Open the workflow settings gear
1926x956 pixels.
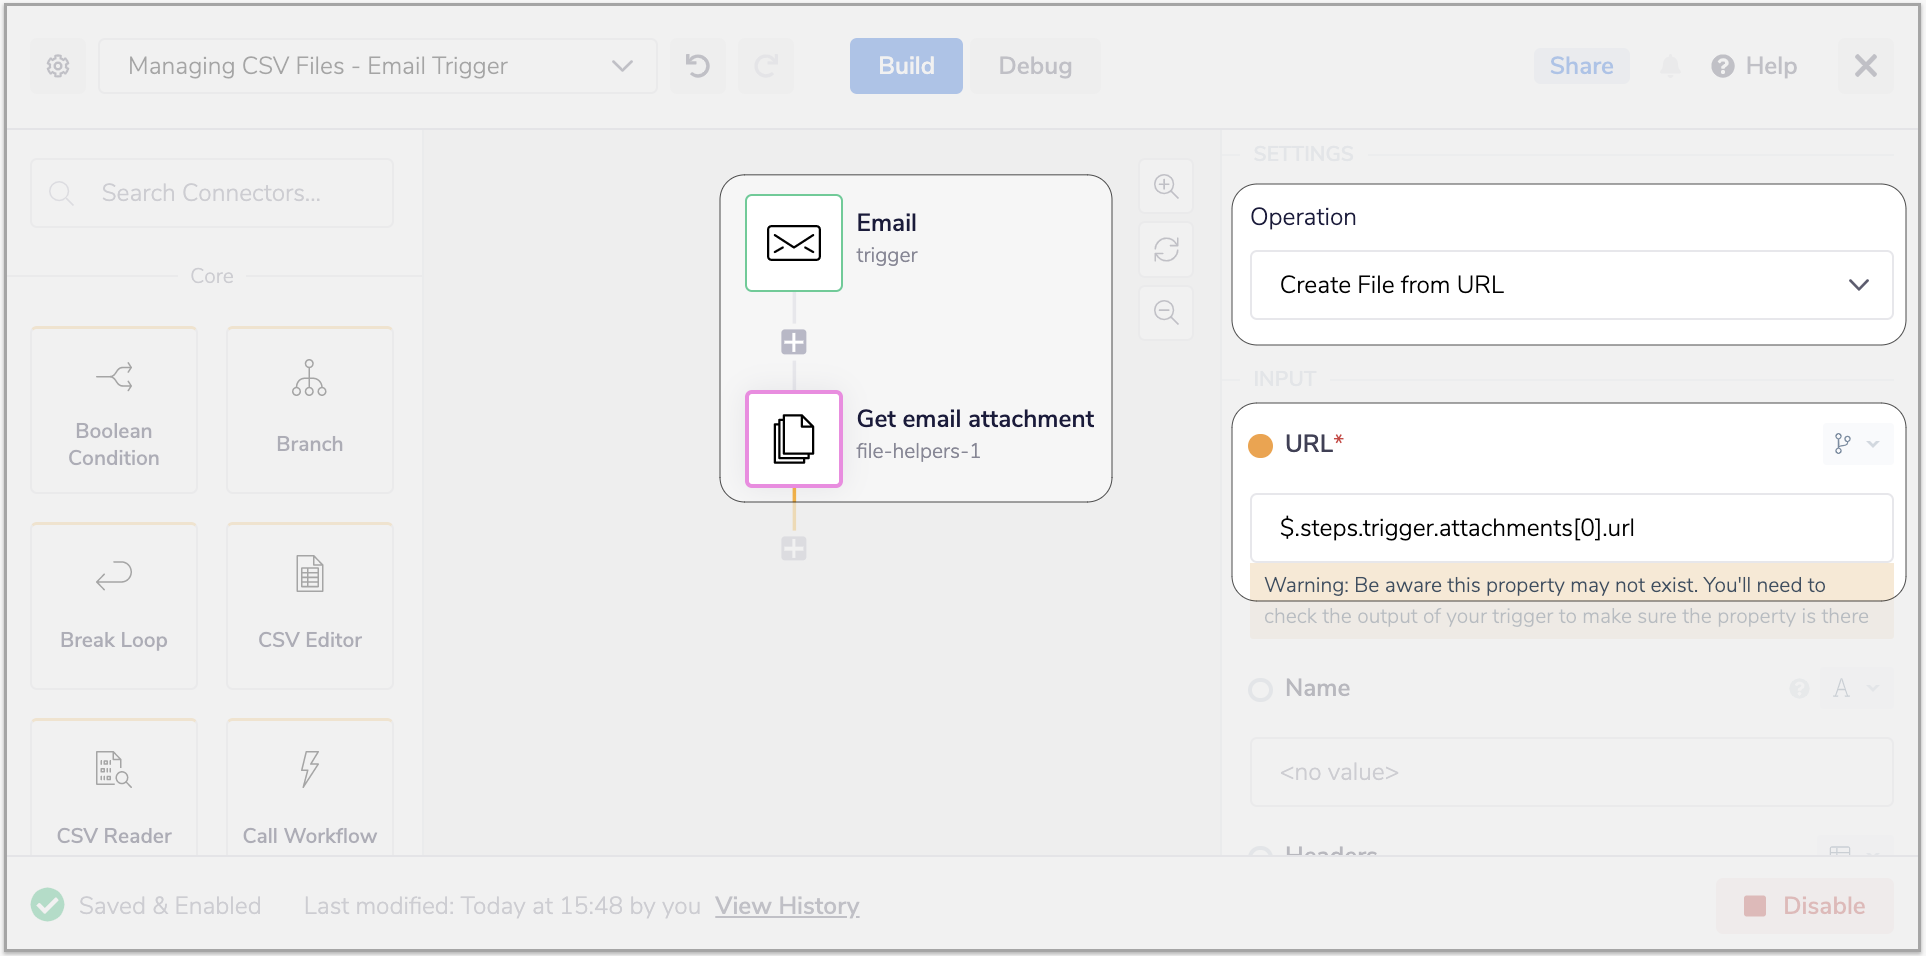click(58, 65)
